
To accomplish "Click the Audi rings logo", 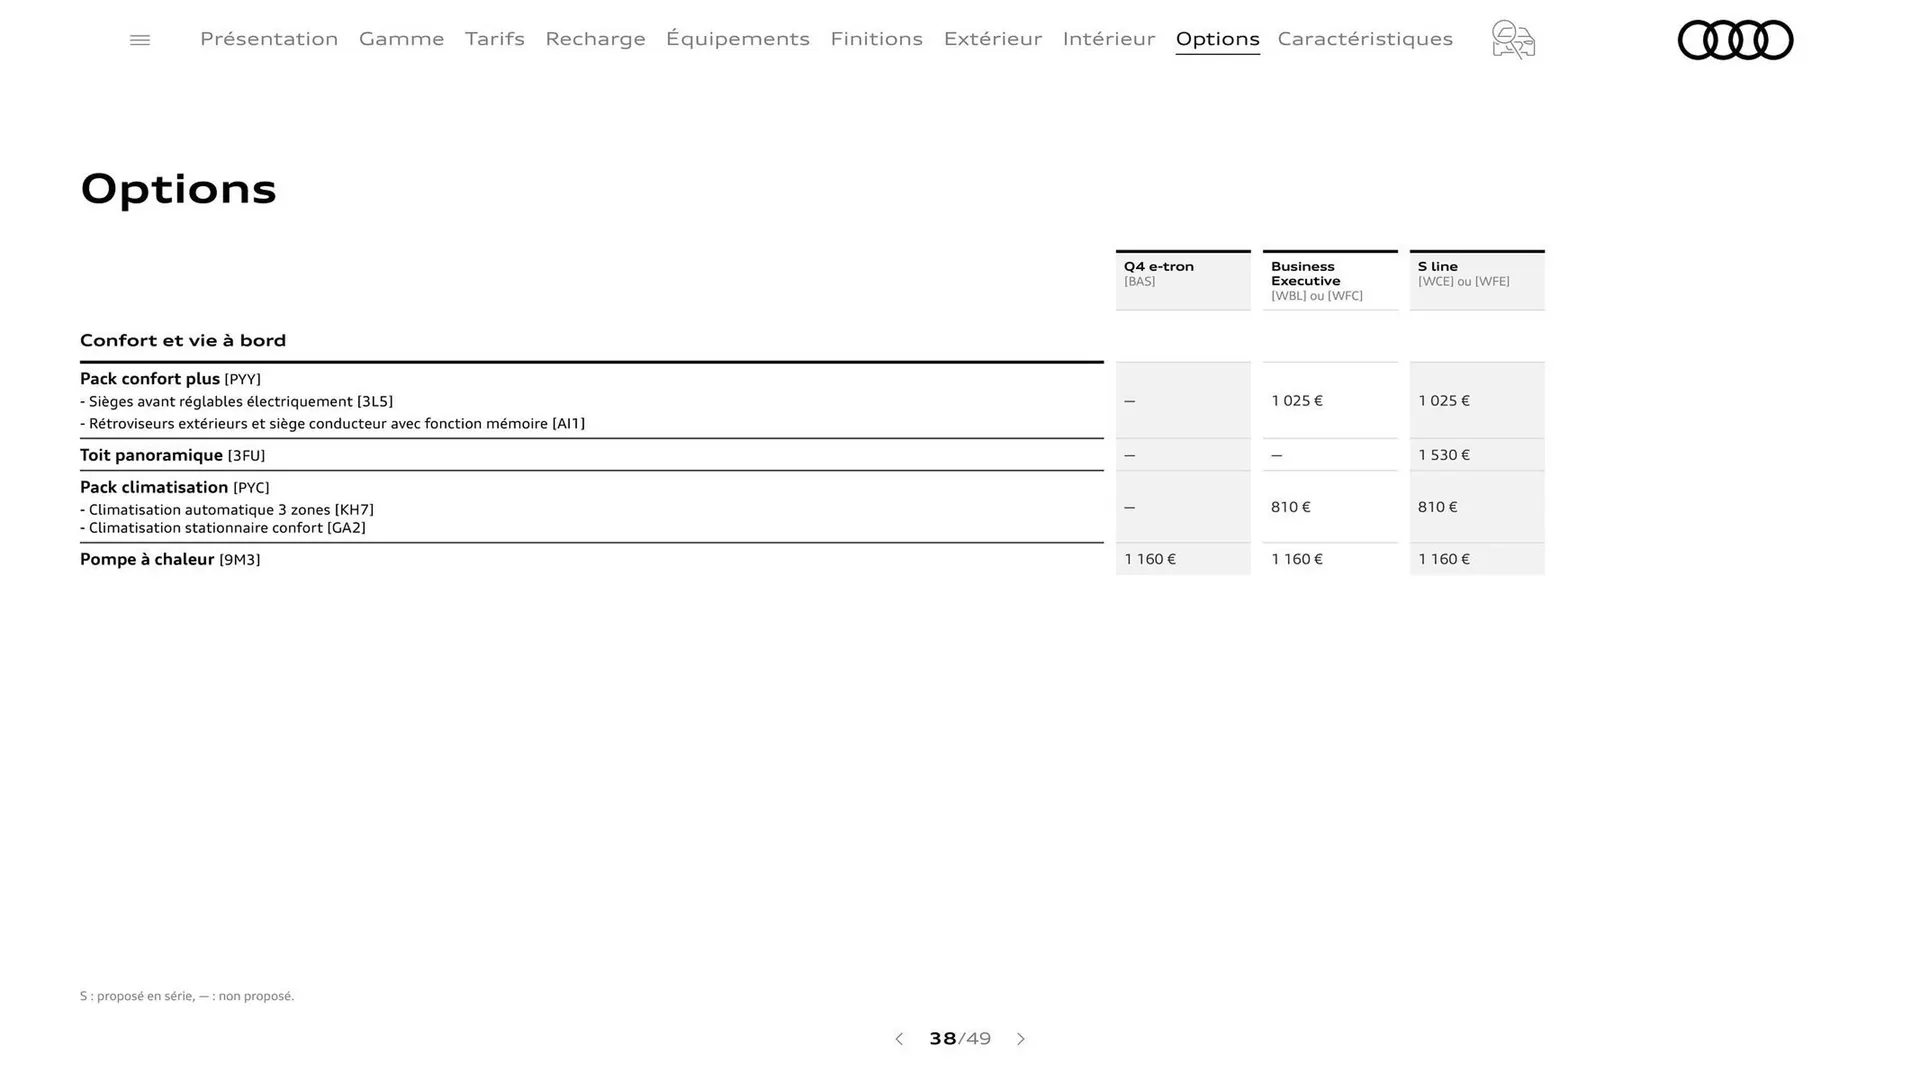I will point(1735,40).
